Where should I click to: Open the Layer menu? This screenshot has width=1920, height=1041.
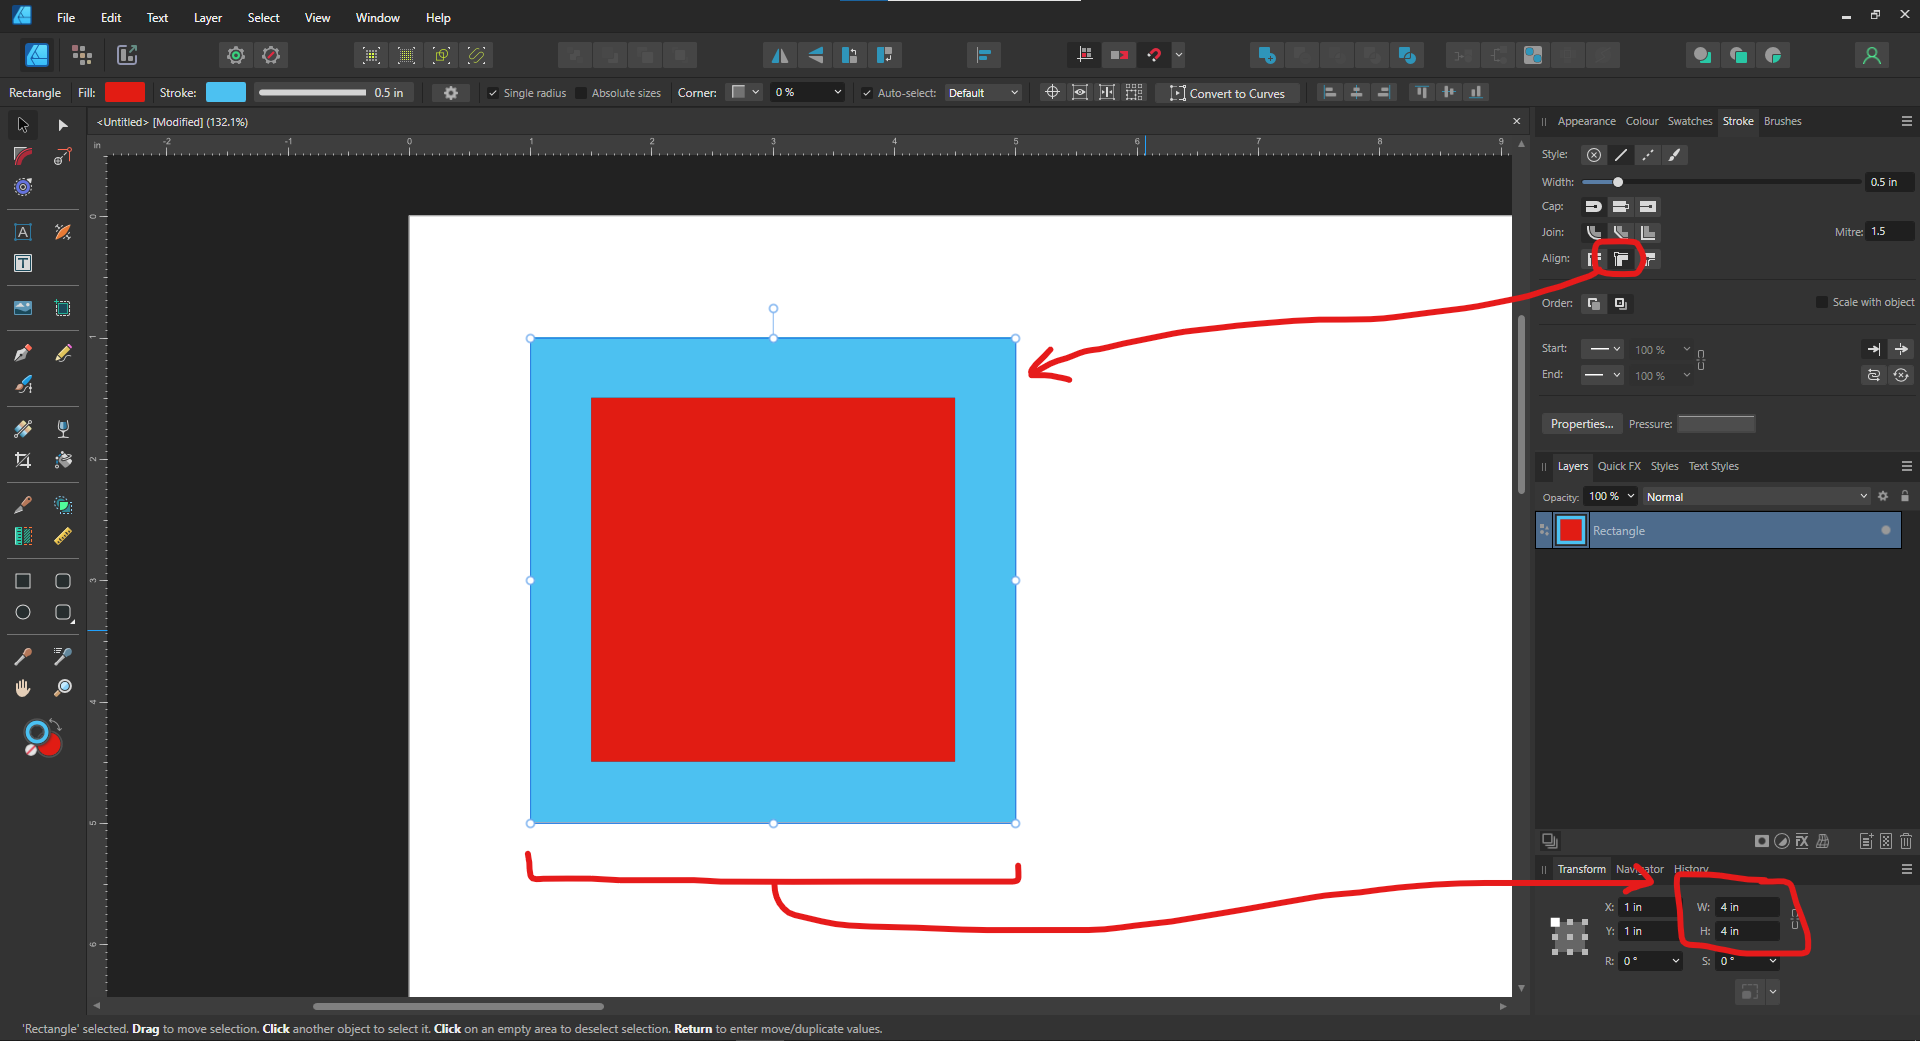[207, 18]
